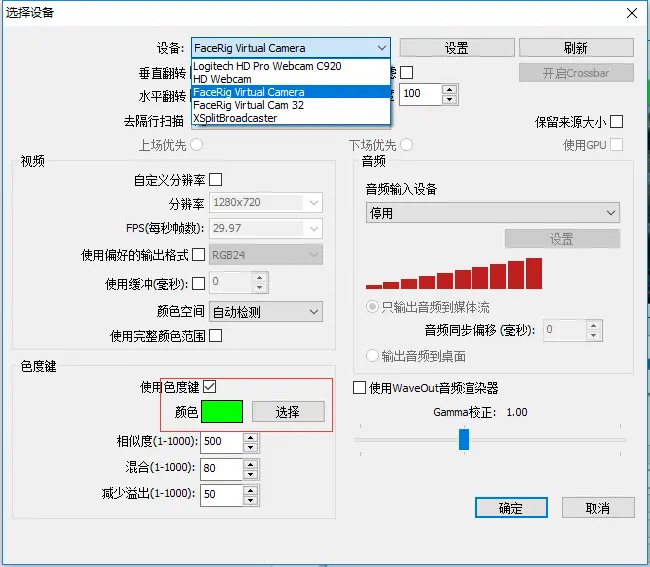Open the 分辨率 1280x720 dropdown
Image resolution: width=650 pixels, height=567 pixels.
266,203
